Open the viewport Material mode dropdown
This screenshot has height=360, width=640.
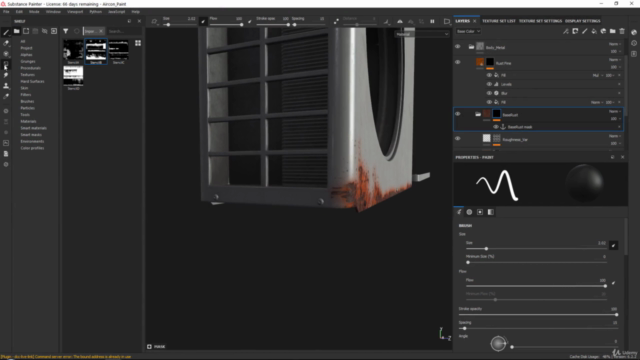tap(422, 34)
